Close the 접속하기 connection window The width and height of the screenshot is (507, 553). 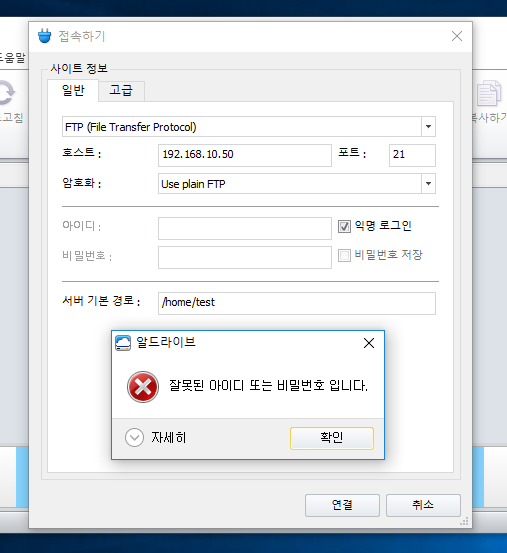pyautogui.click(x=457, y=36)
